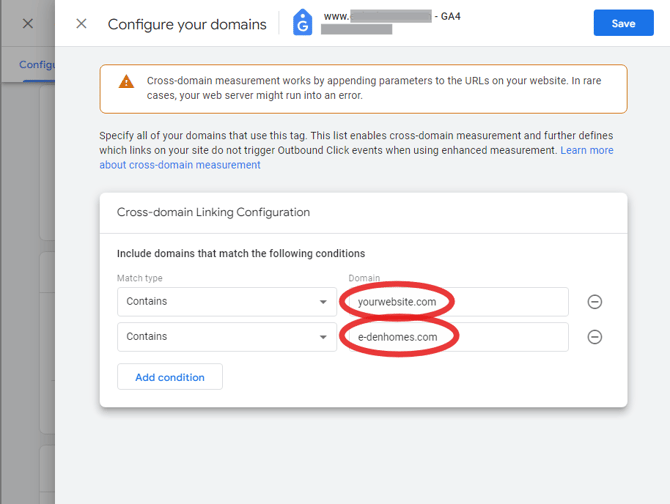Select the Cross-domain Linking Configuration header
Screen dimensions: 670x504
pos(213,212)
